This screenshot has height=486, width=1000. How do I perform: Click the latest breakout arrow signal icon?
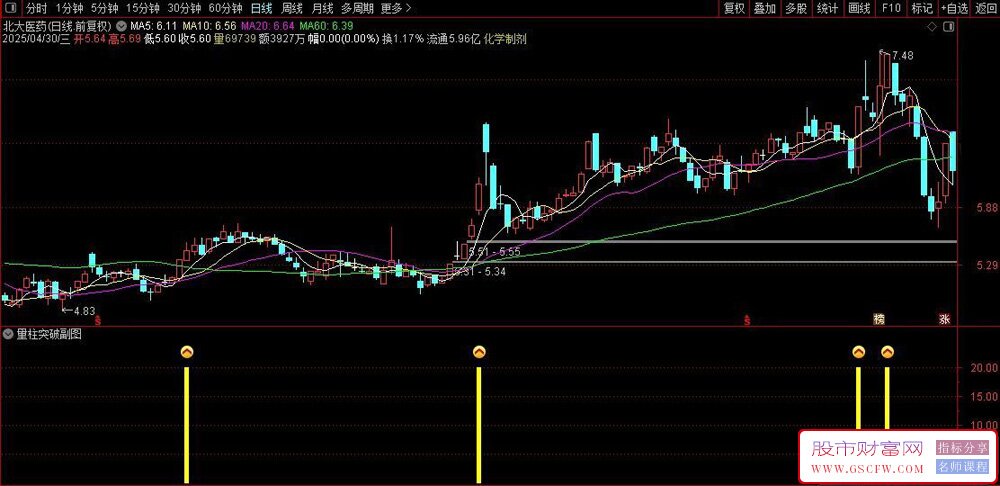[x=887, y=352]
